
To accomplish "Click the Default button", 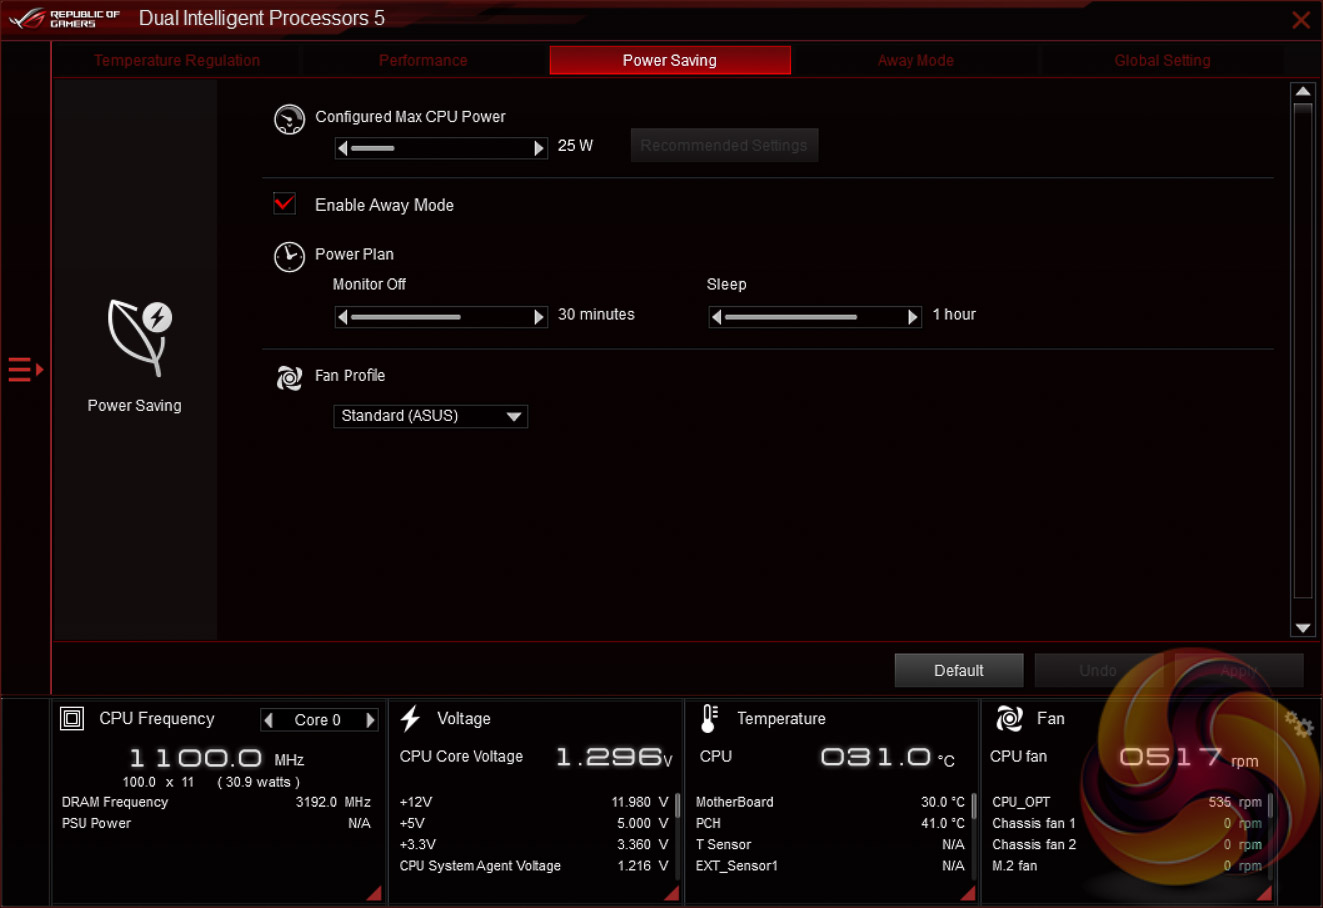I will 959,670.
